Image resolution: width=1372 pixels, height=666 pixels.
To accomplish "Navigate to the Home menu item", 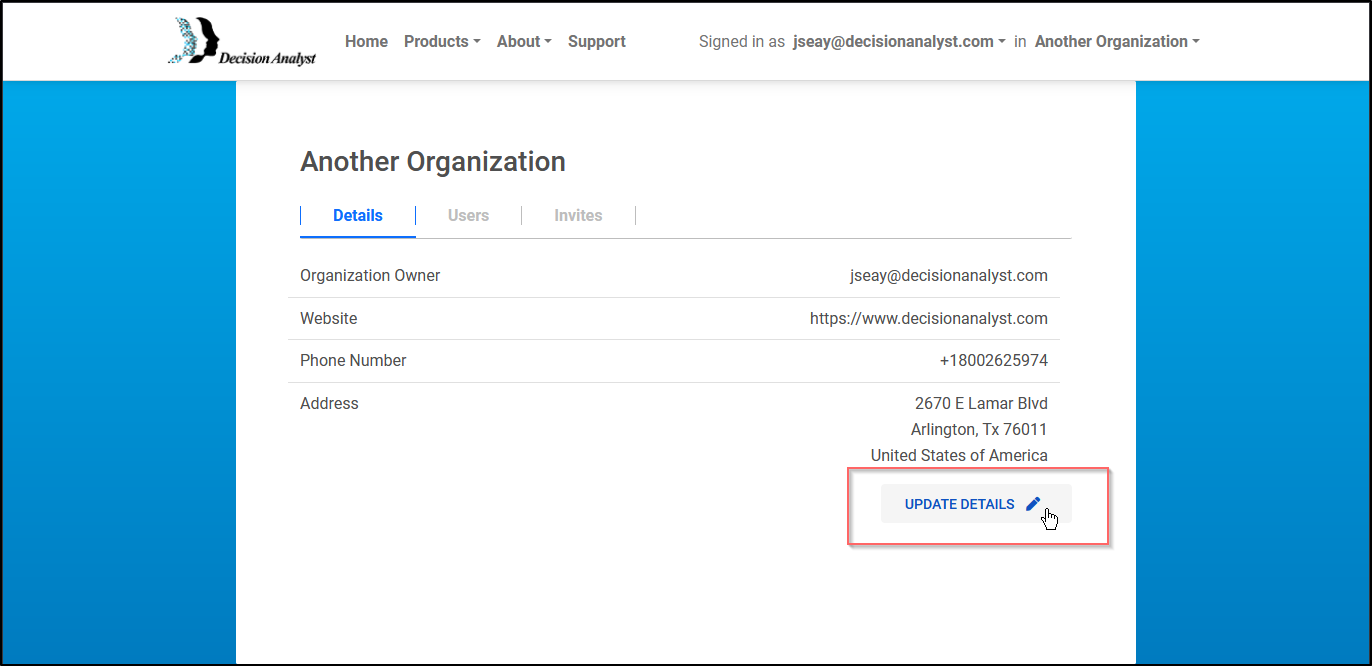I will [x=366, y=41].
